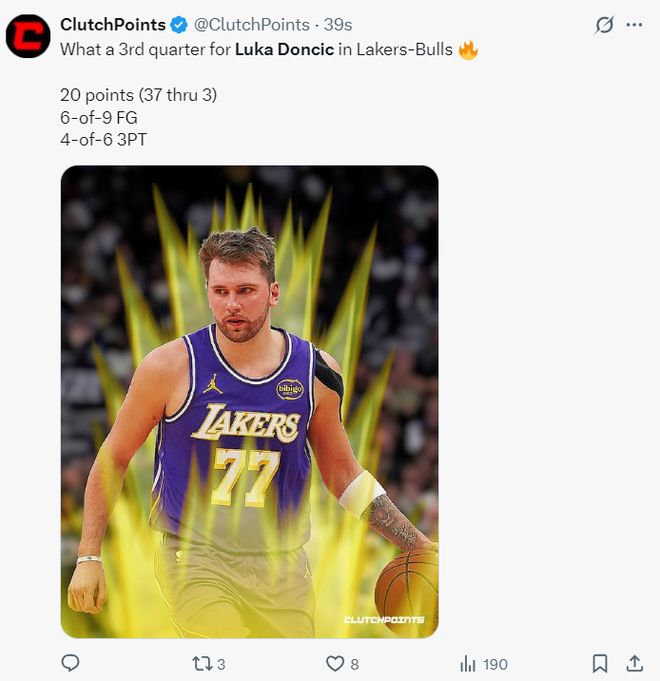Open Grok actions icon on tweet
Viewport: 660px width, 681px height.
pos(604,25)
